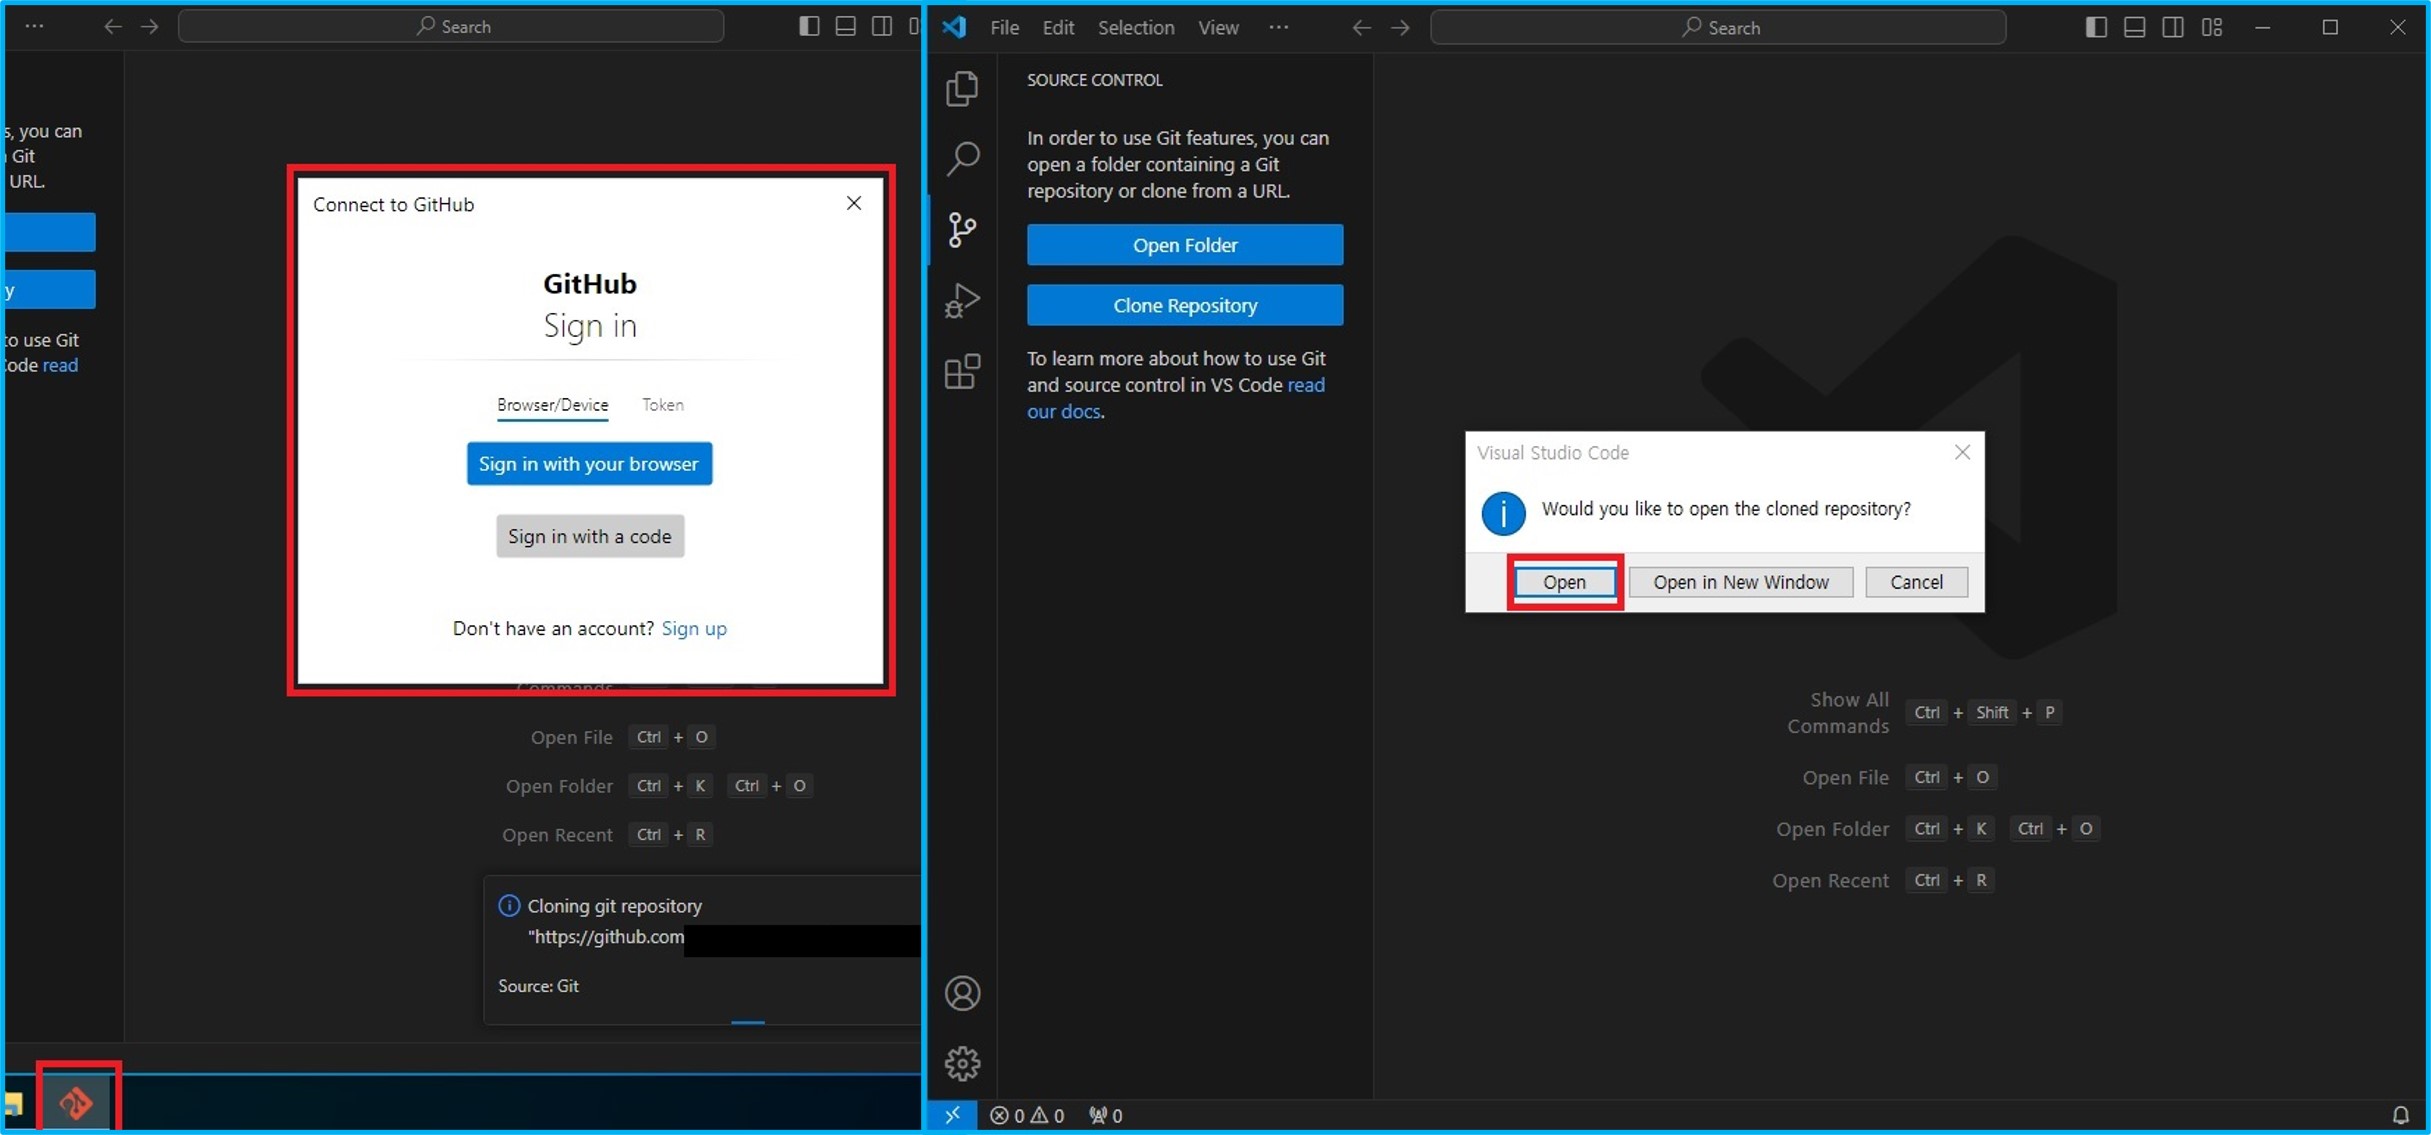Toggle secondary side bar in right window

click(2172, 27)
